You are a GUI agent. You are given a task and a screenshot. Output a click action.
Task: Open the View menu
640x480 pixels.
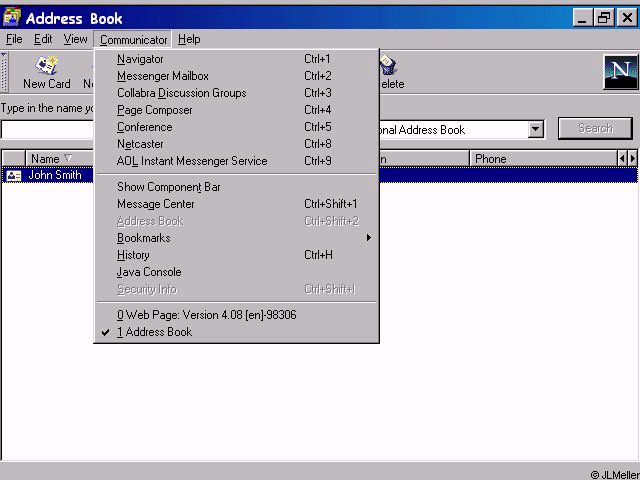click(x=75, y=39)
